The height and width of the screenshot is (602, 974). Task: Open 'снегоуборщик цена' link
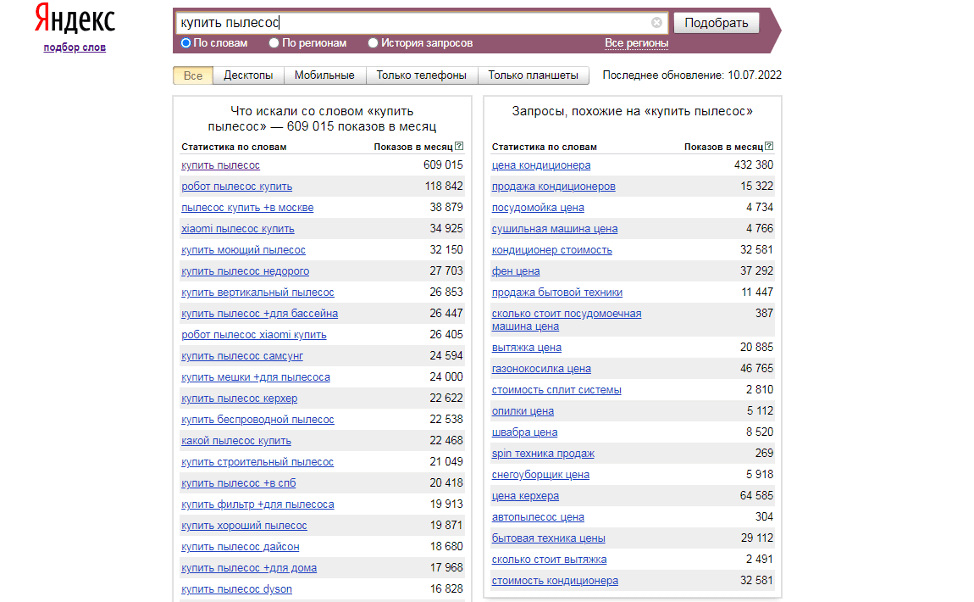pyautogui.click(x=540, y=474)
